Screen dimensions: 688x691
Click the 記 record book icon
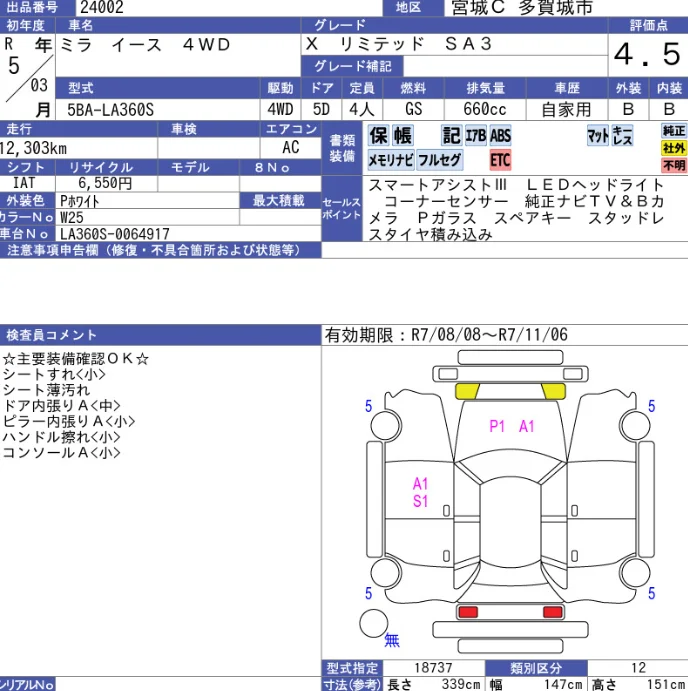[x=451, y=136]
